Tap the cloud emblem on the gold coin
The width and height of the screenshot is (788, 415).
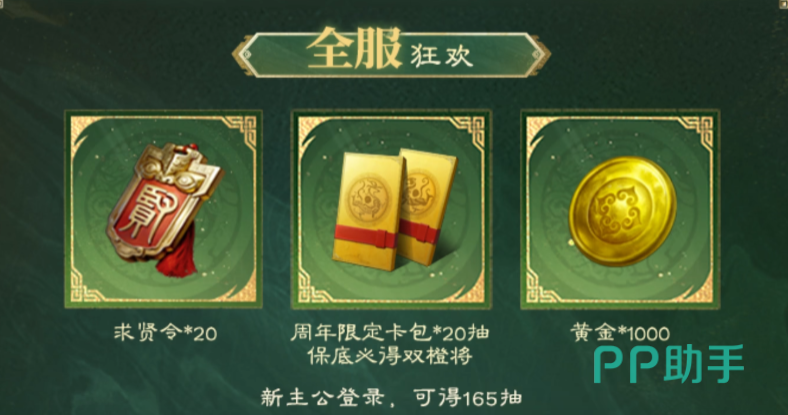pos(619,211)
